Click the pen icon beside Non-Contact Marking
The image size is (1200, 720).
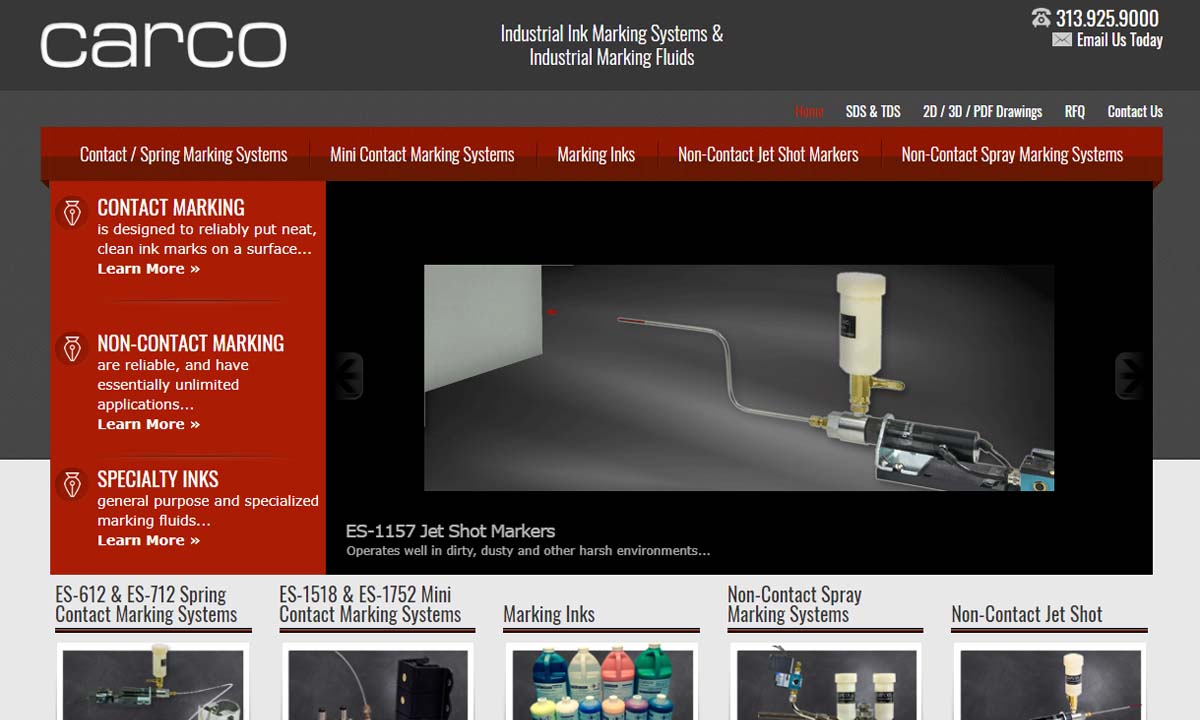click(x=72, y=348)
